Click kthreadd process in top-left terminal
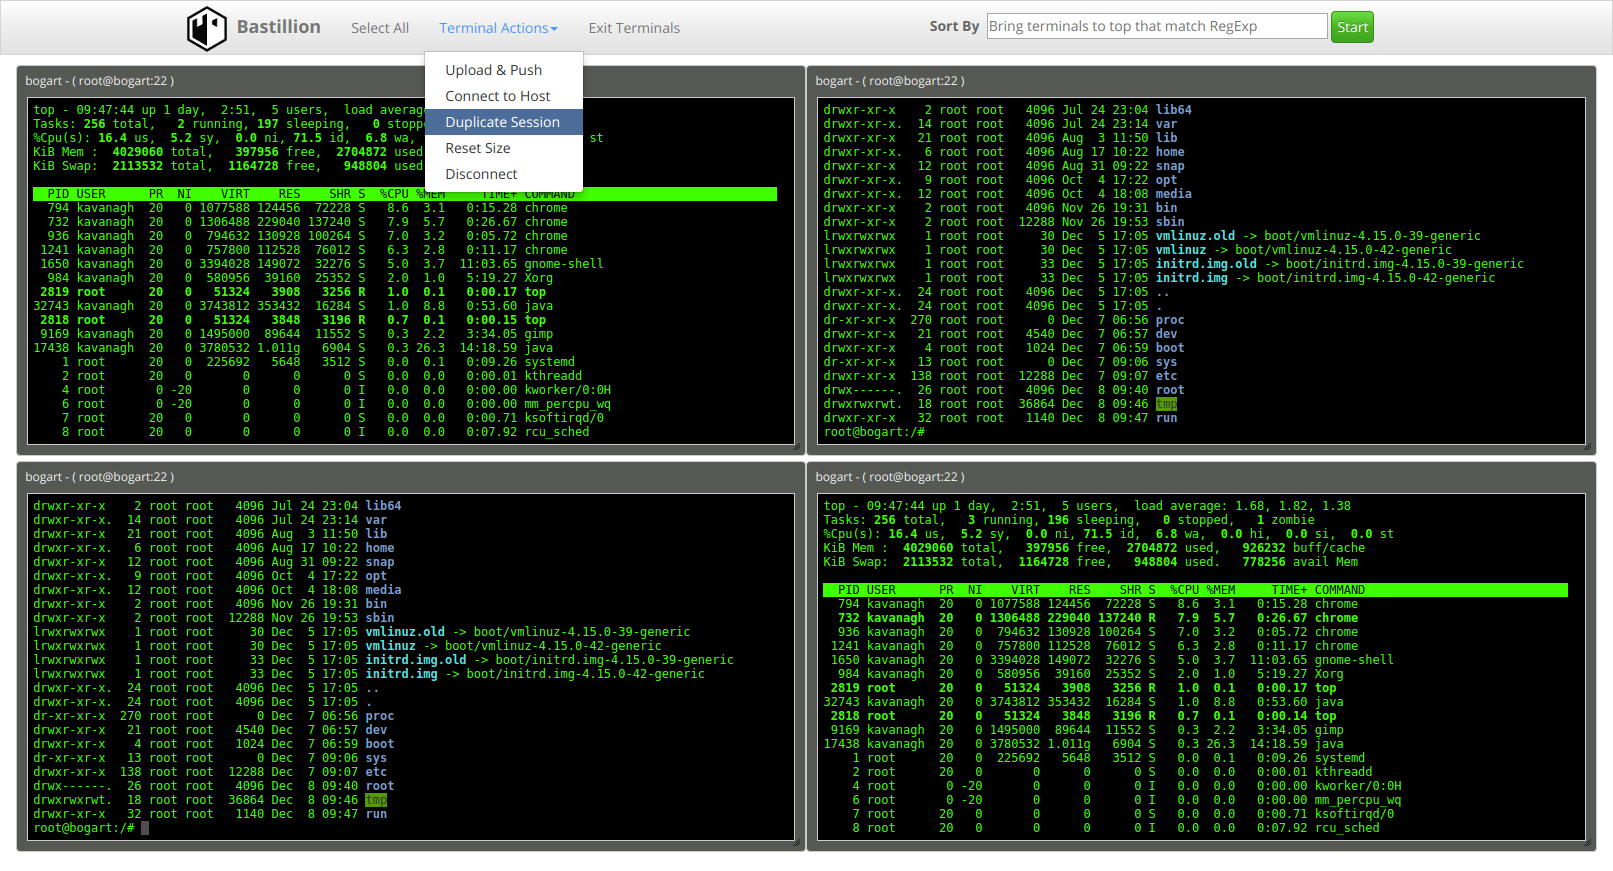The image size is (1613, 871). 553,376
